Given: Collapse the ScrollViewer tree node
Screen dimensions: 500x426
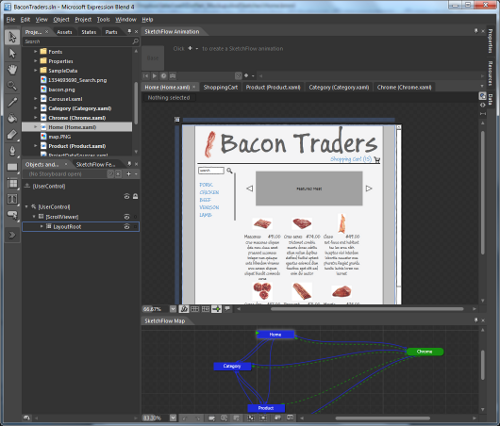Looking at the screenshot, I should pyautogui.click(x=34, y=217).
